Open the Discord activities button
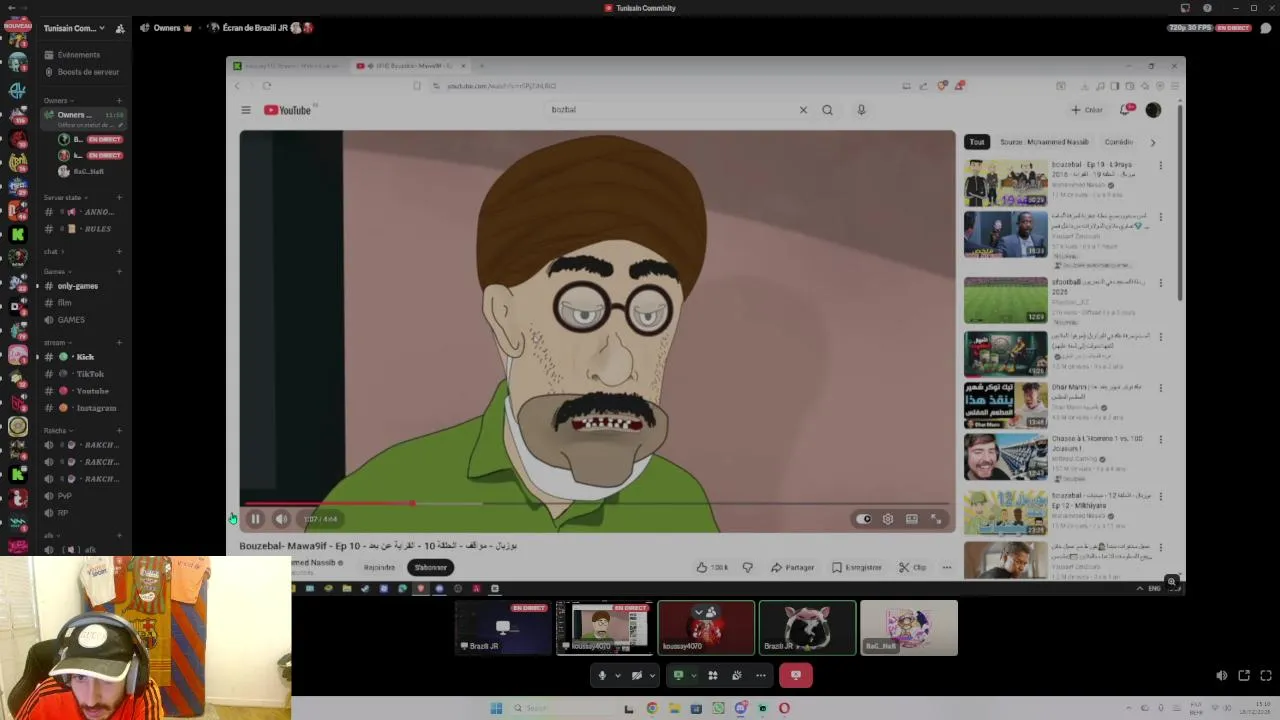The image size is (1280, 720). tap(713, 675)
